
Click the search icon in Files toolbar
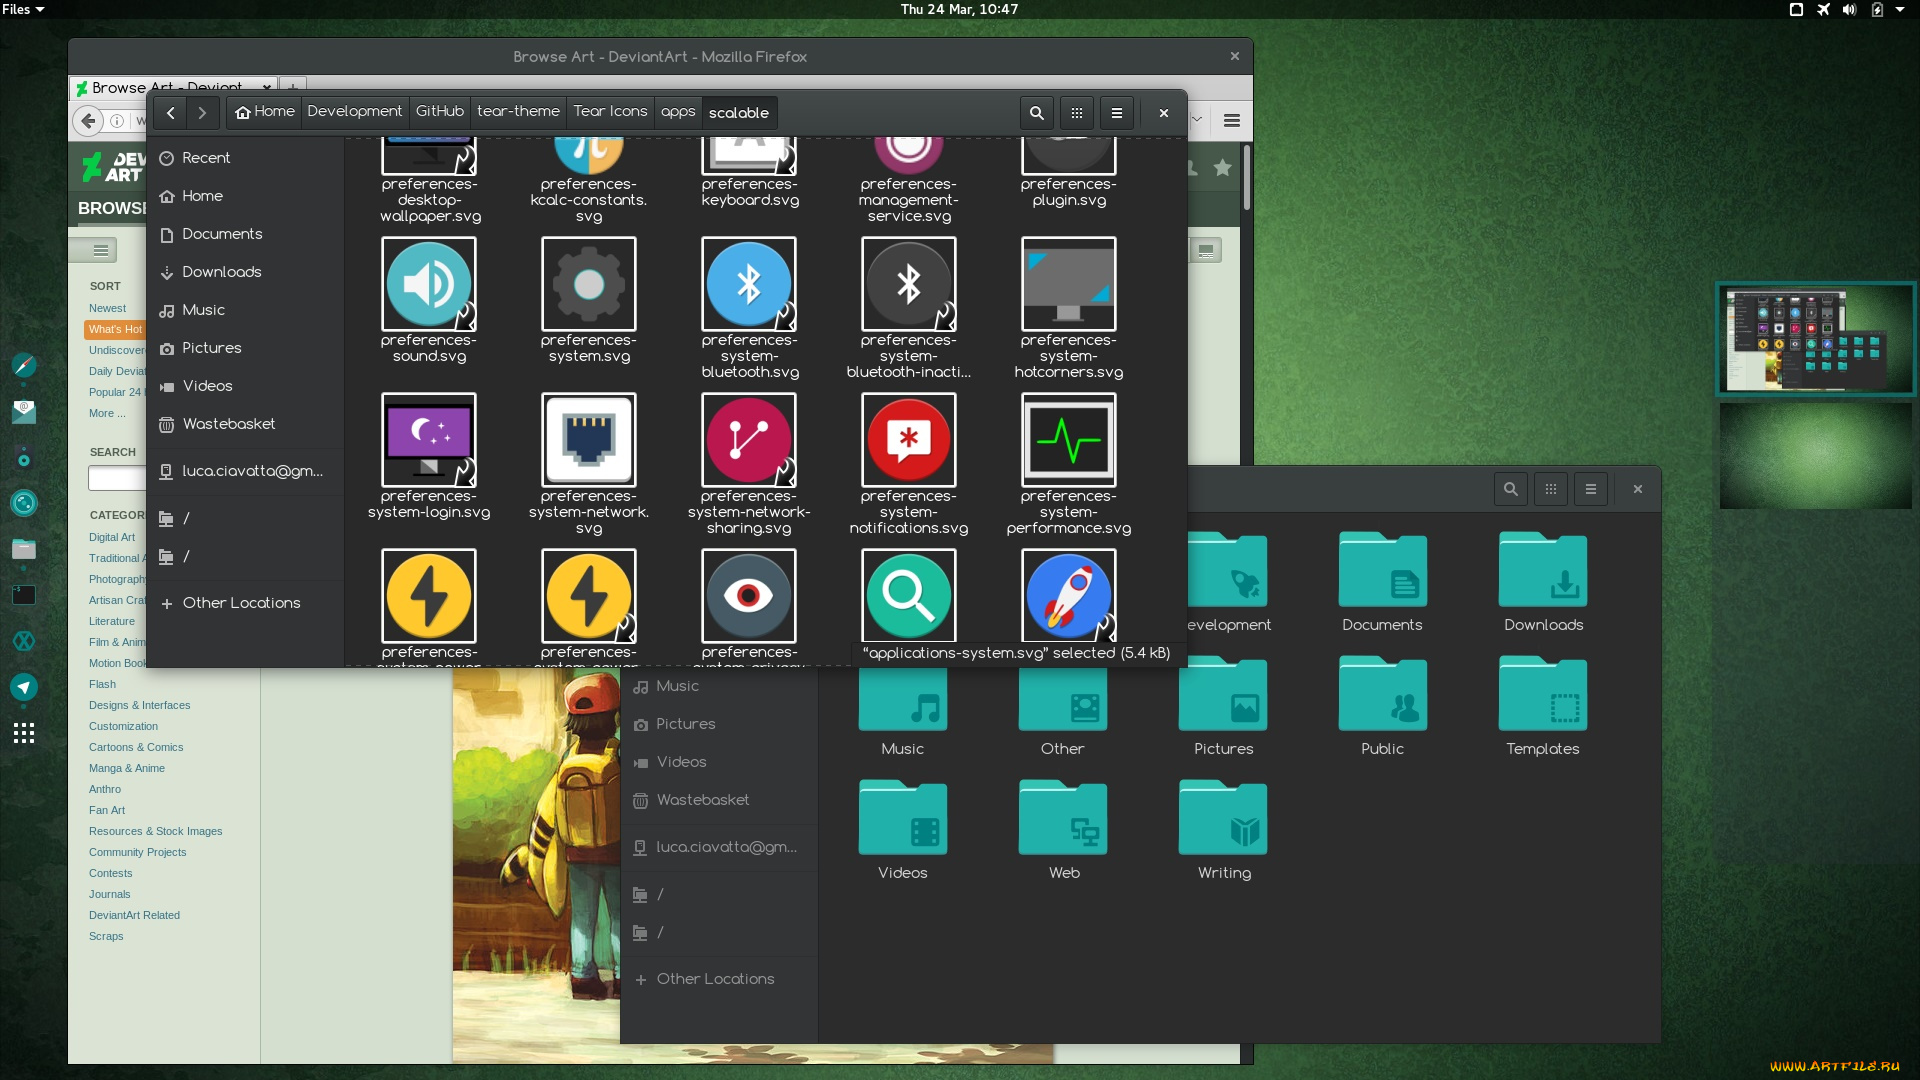click(x=1037, y=113)
